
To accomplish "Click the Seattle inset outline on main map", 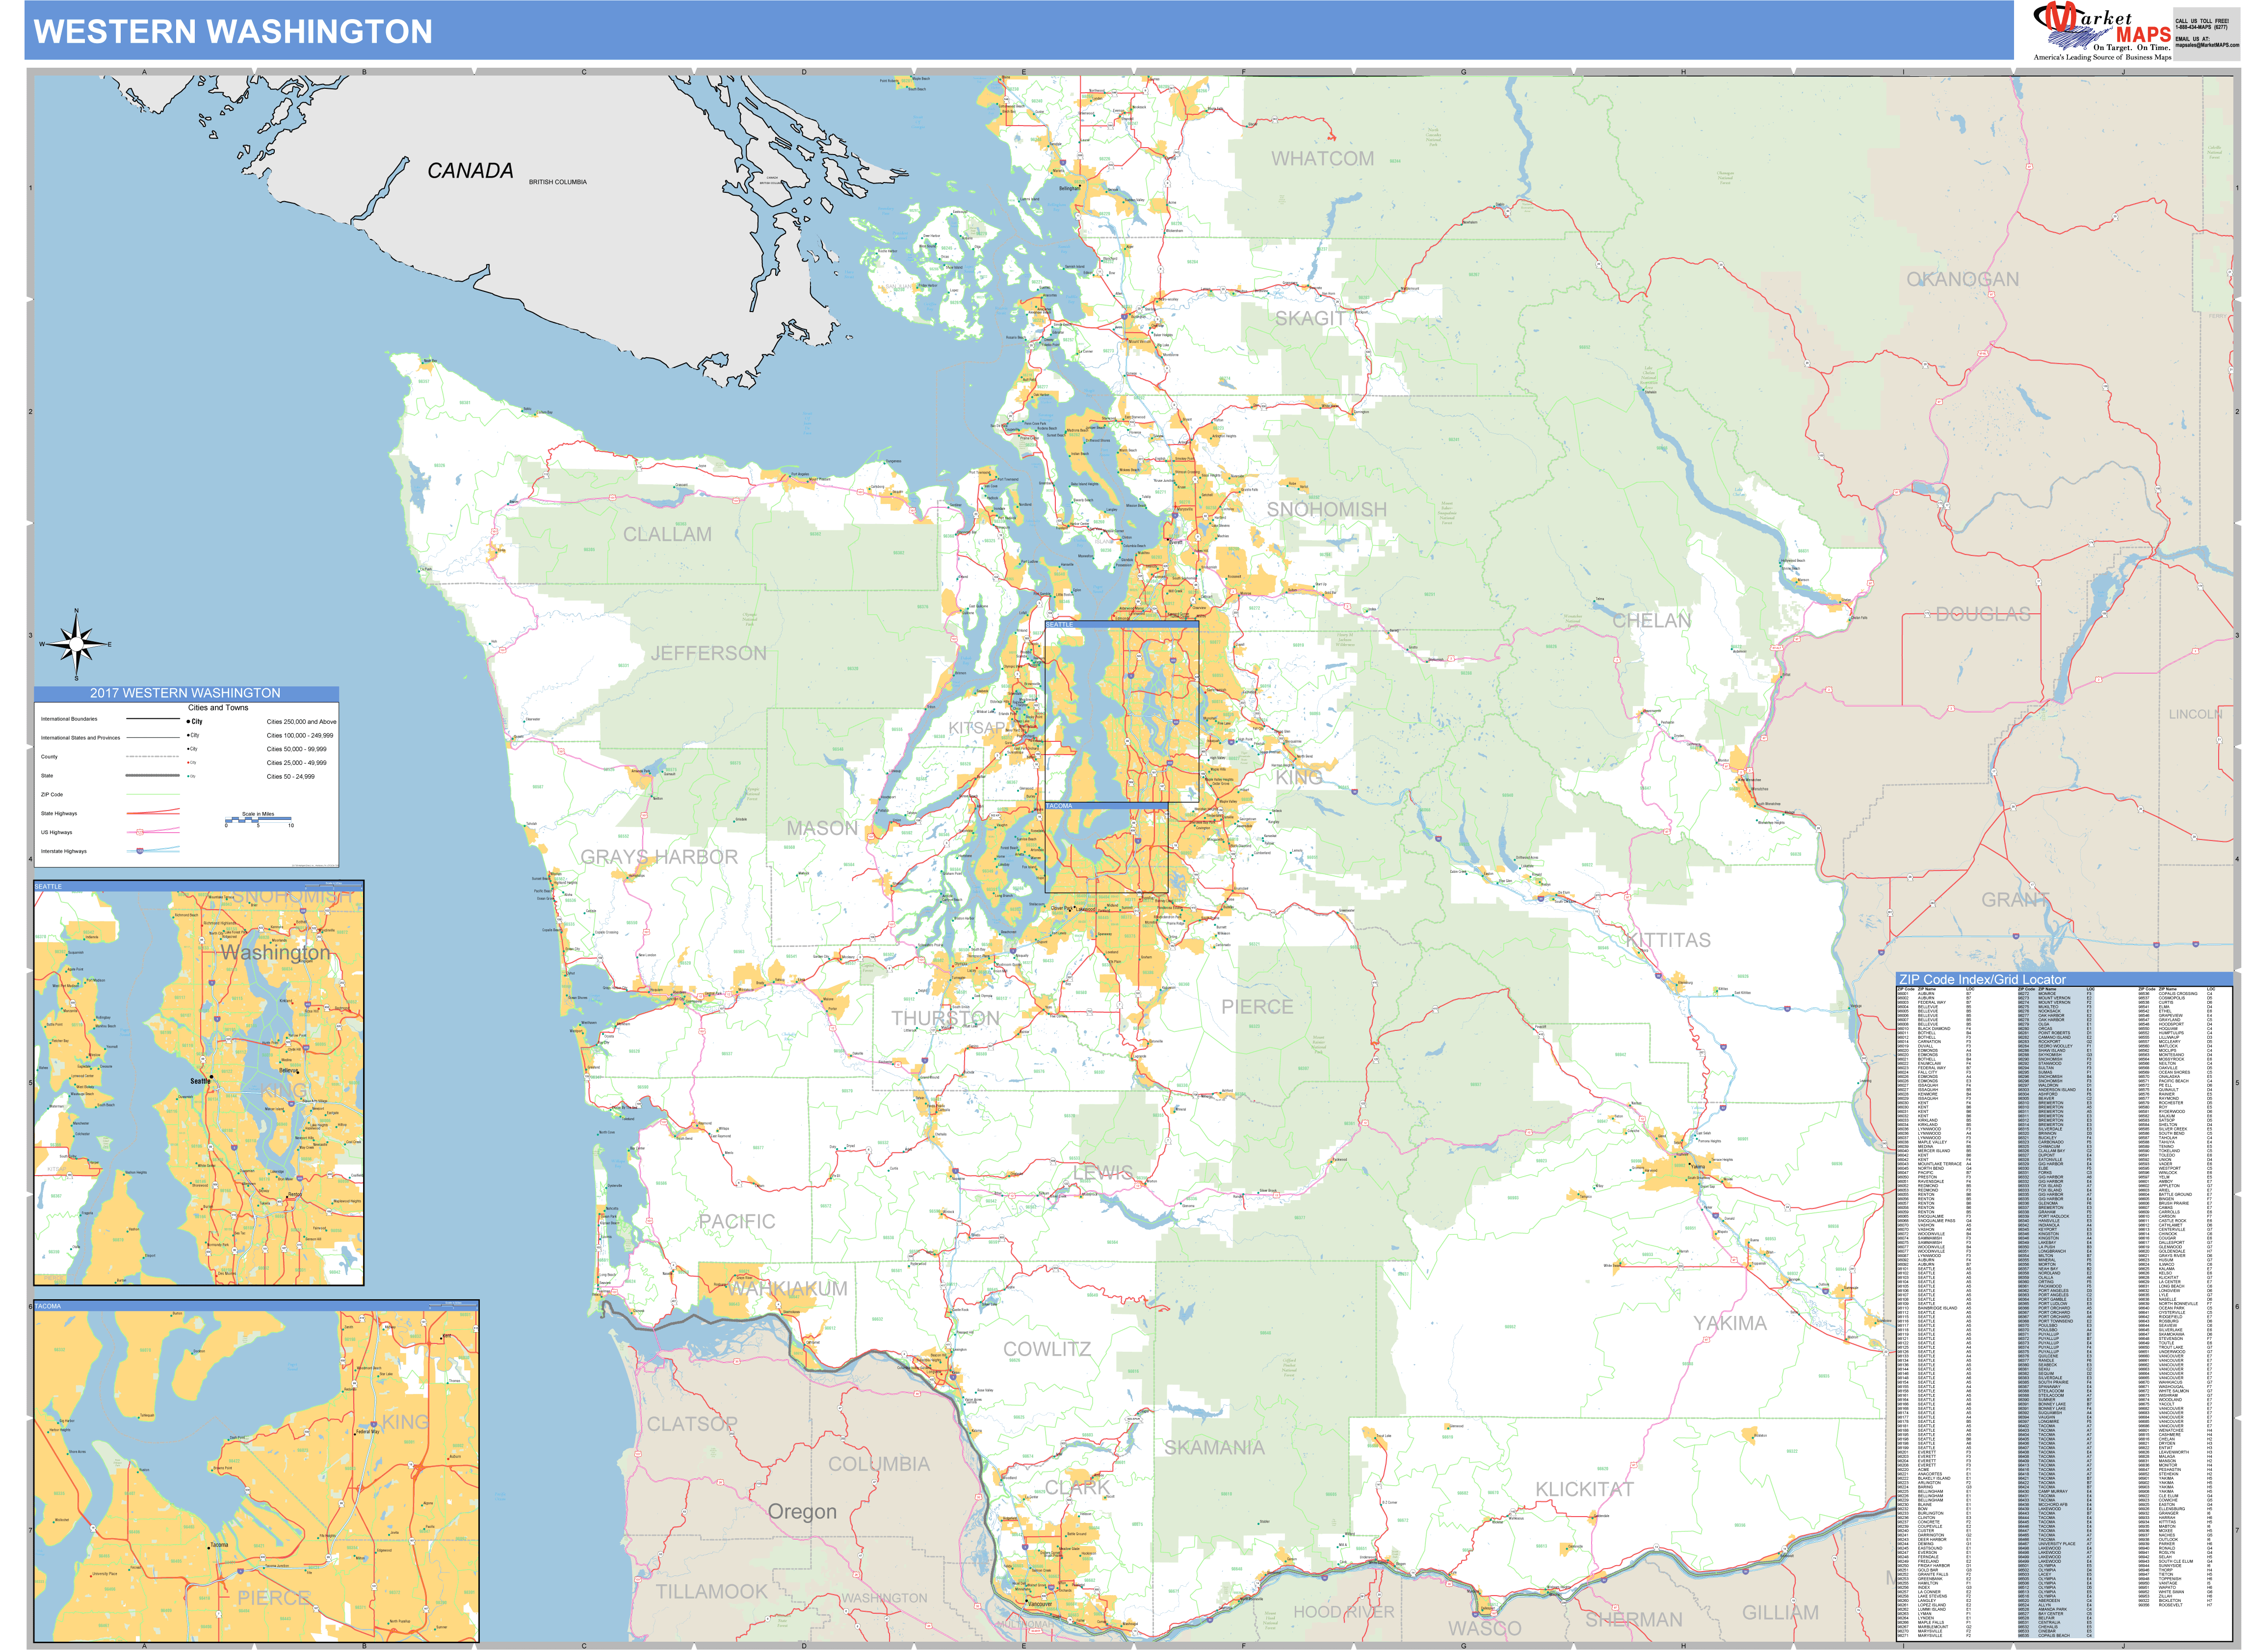I will (x=1121, y=711).
